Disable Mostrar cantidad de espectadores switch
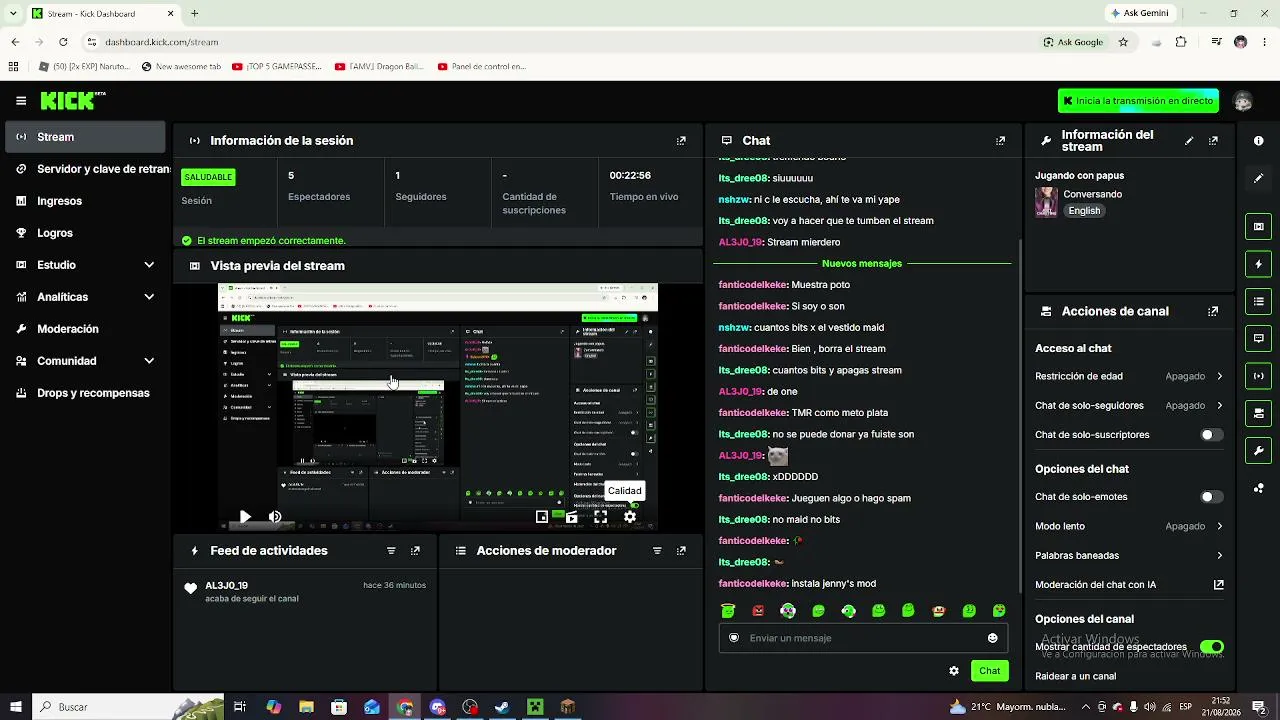This screenshot has height=720, width=1280. coord(1211,647)
